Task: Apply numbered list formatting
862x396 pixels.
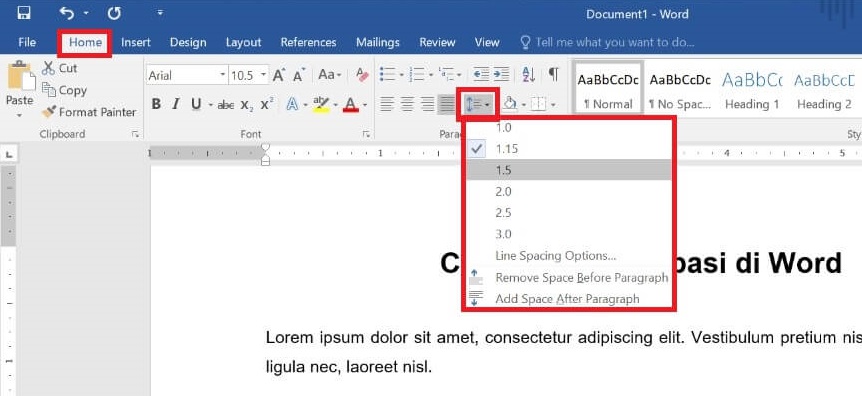Action: coord(418,74)
